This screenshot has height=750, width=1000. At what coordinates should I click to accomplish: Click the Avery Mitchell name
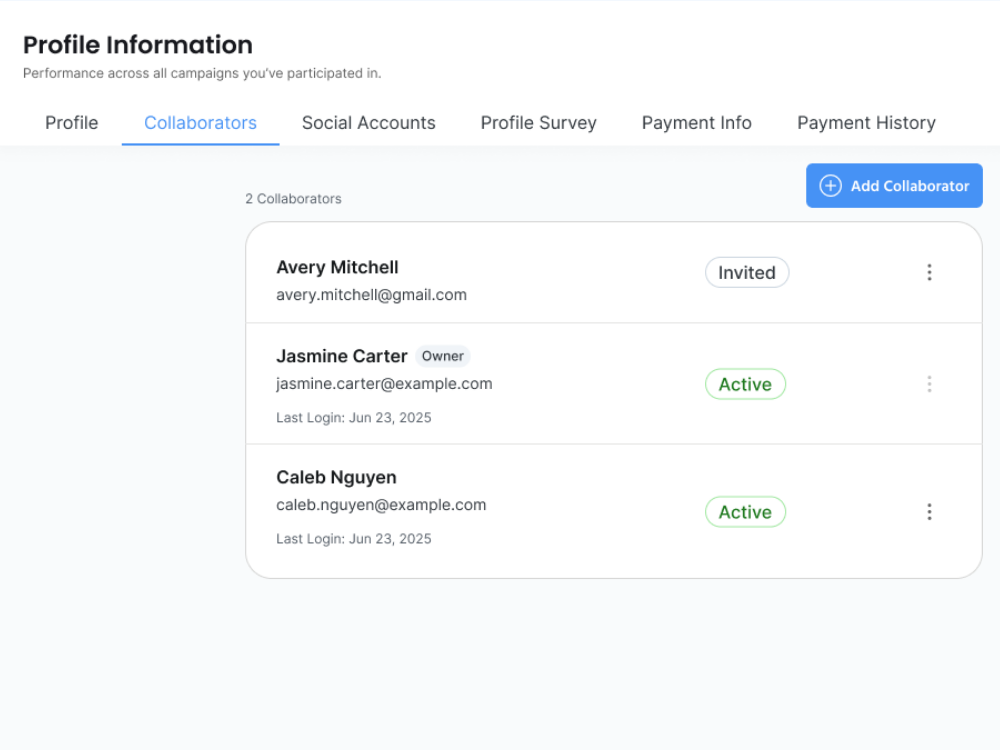(337, 267)
